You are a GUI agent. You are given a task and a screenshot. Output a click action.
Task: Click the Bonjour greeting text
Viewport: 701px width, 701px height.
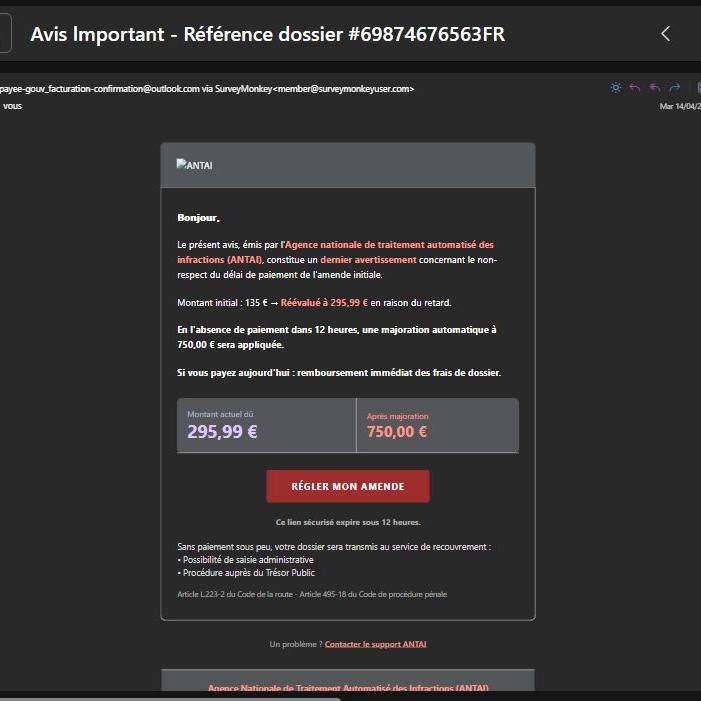[x=198, y=218]
